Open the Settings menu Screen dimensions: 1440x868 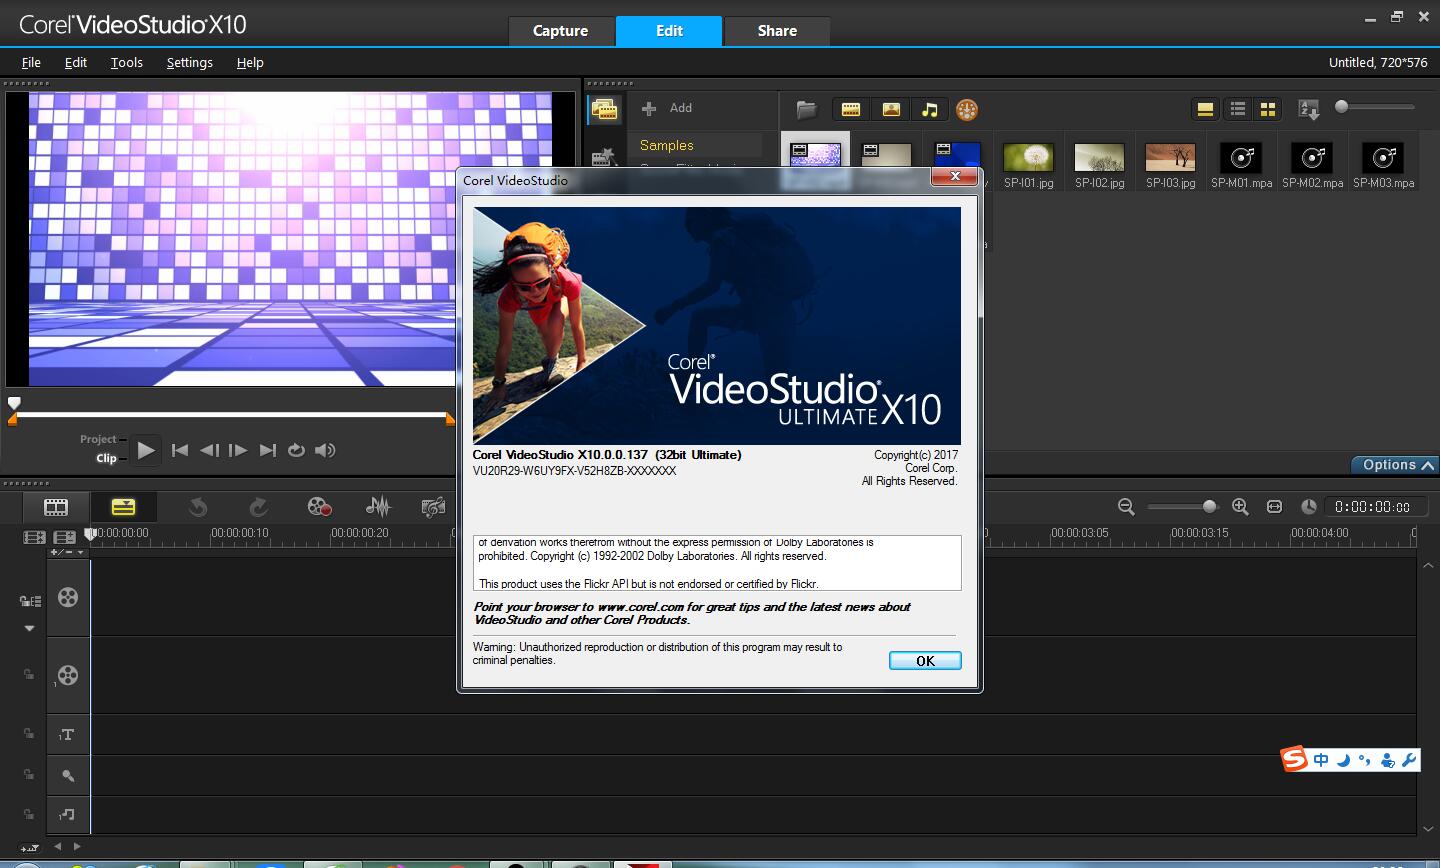(x=189, y=62)
